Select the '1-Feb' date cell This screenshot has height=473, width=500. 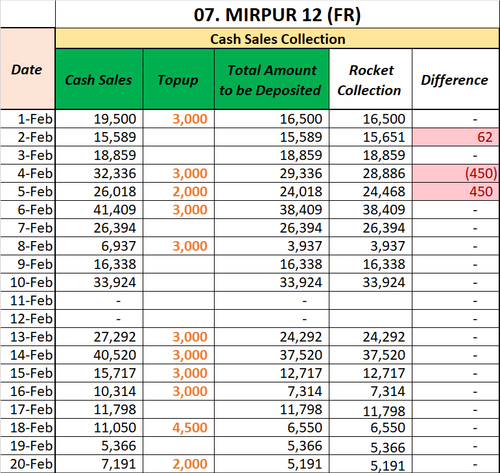(x=28, y=119)
